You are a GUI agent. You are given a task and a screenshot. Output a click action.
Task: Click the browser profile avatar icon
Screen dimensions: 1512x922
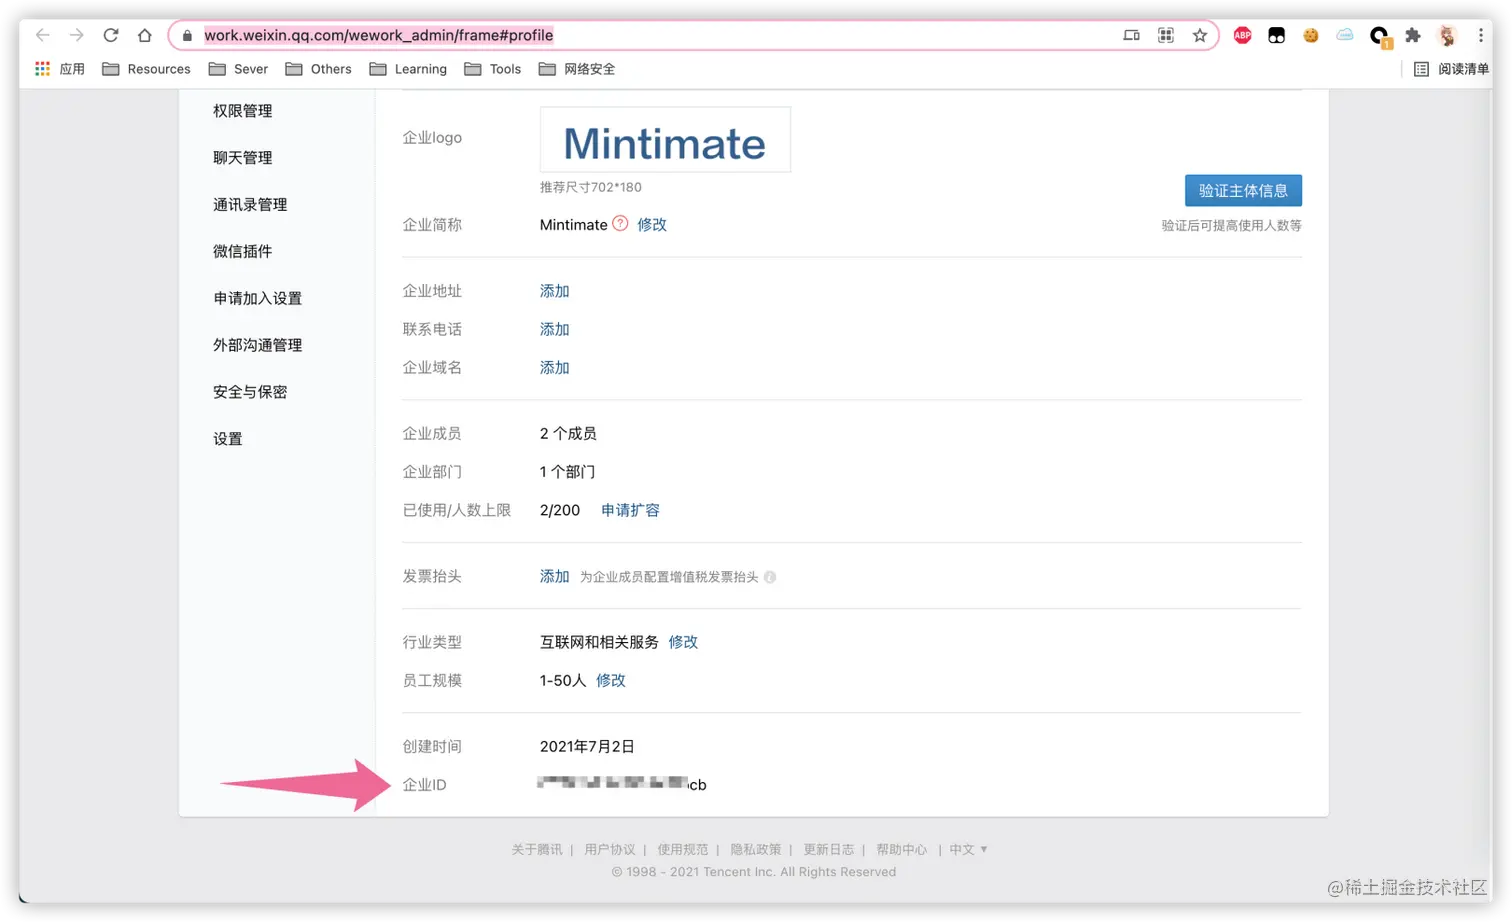tap(1447, 35)
